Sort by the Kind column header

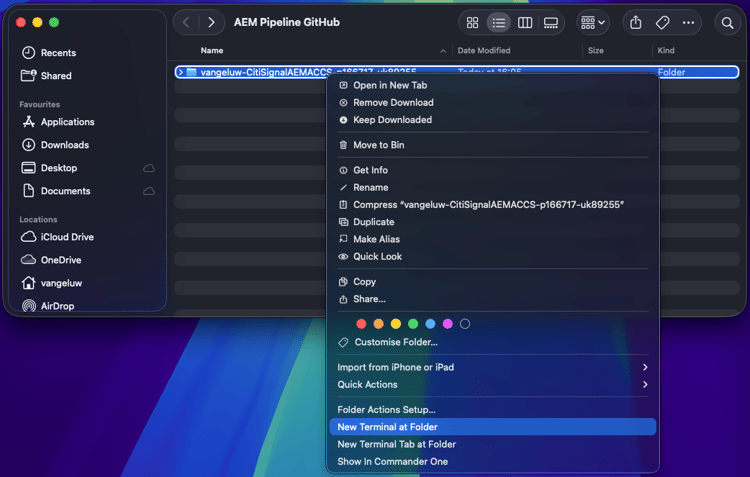click(666, 50)
